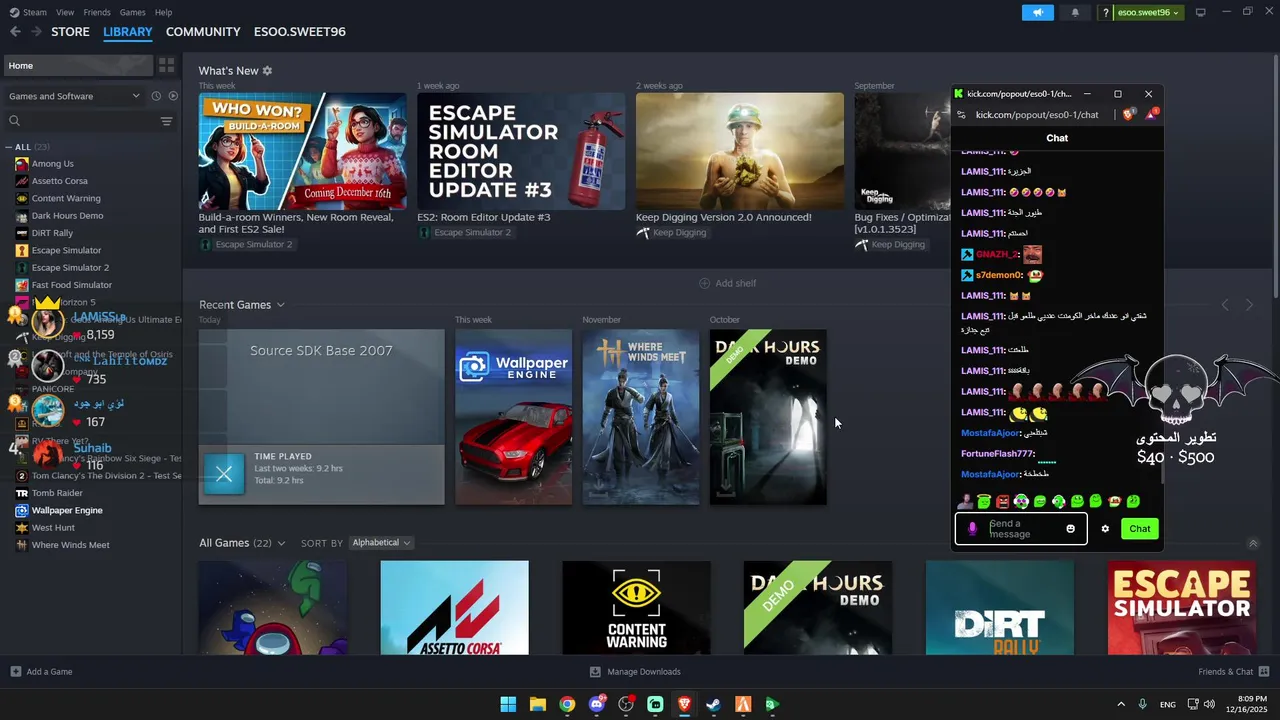Screen dimensions: 1280x720
Task: Filter library by ready to play icon
Action: [x=173, y=96]
